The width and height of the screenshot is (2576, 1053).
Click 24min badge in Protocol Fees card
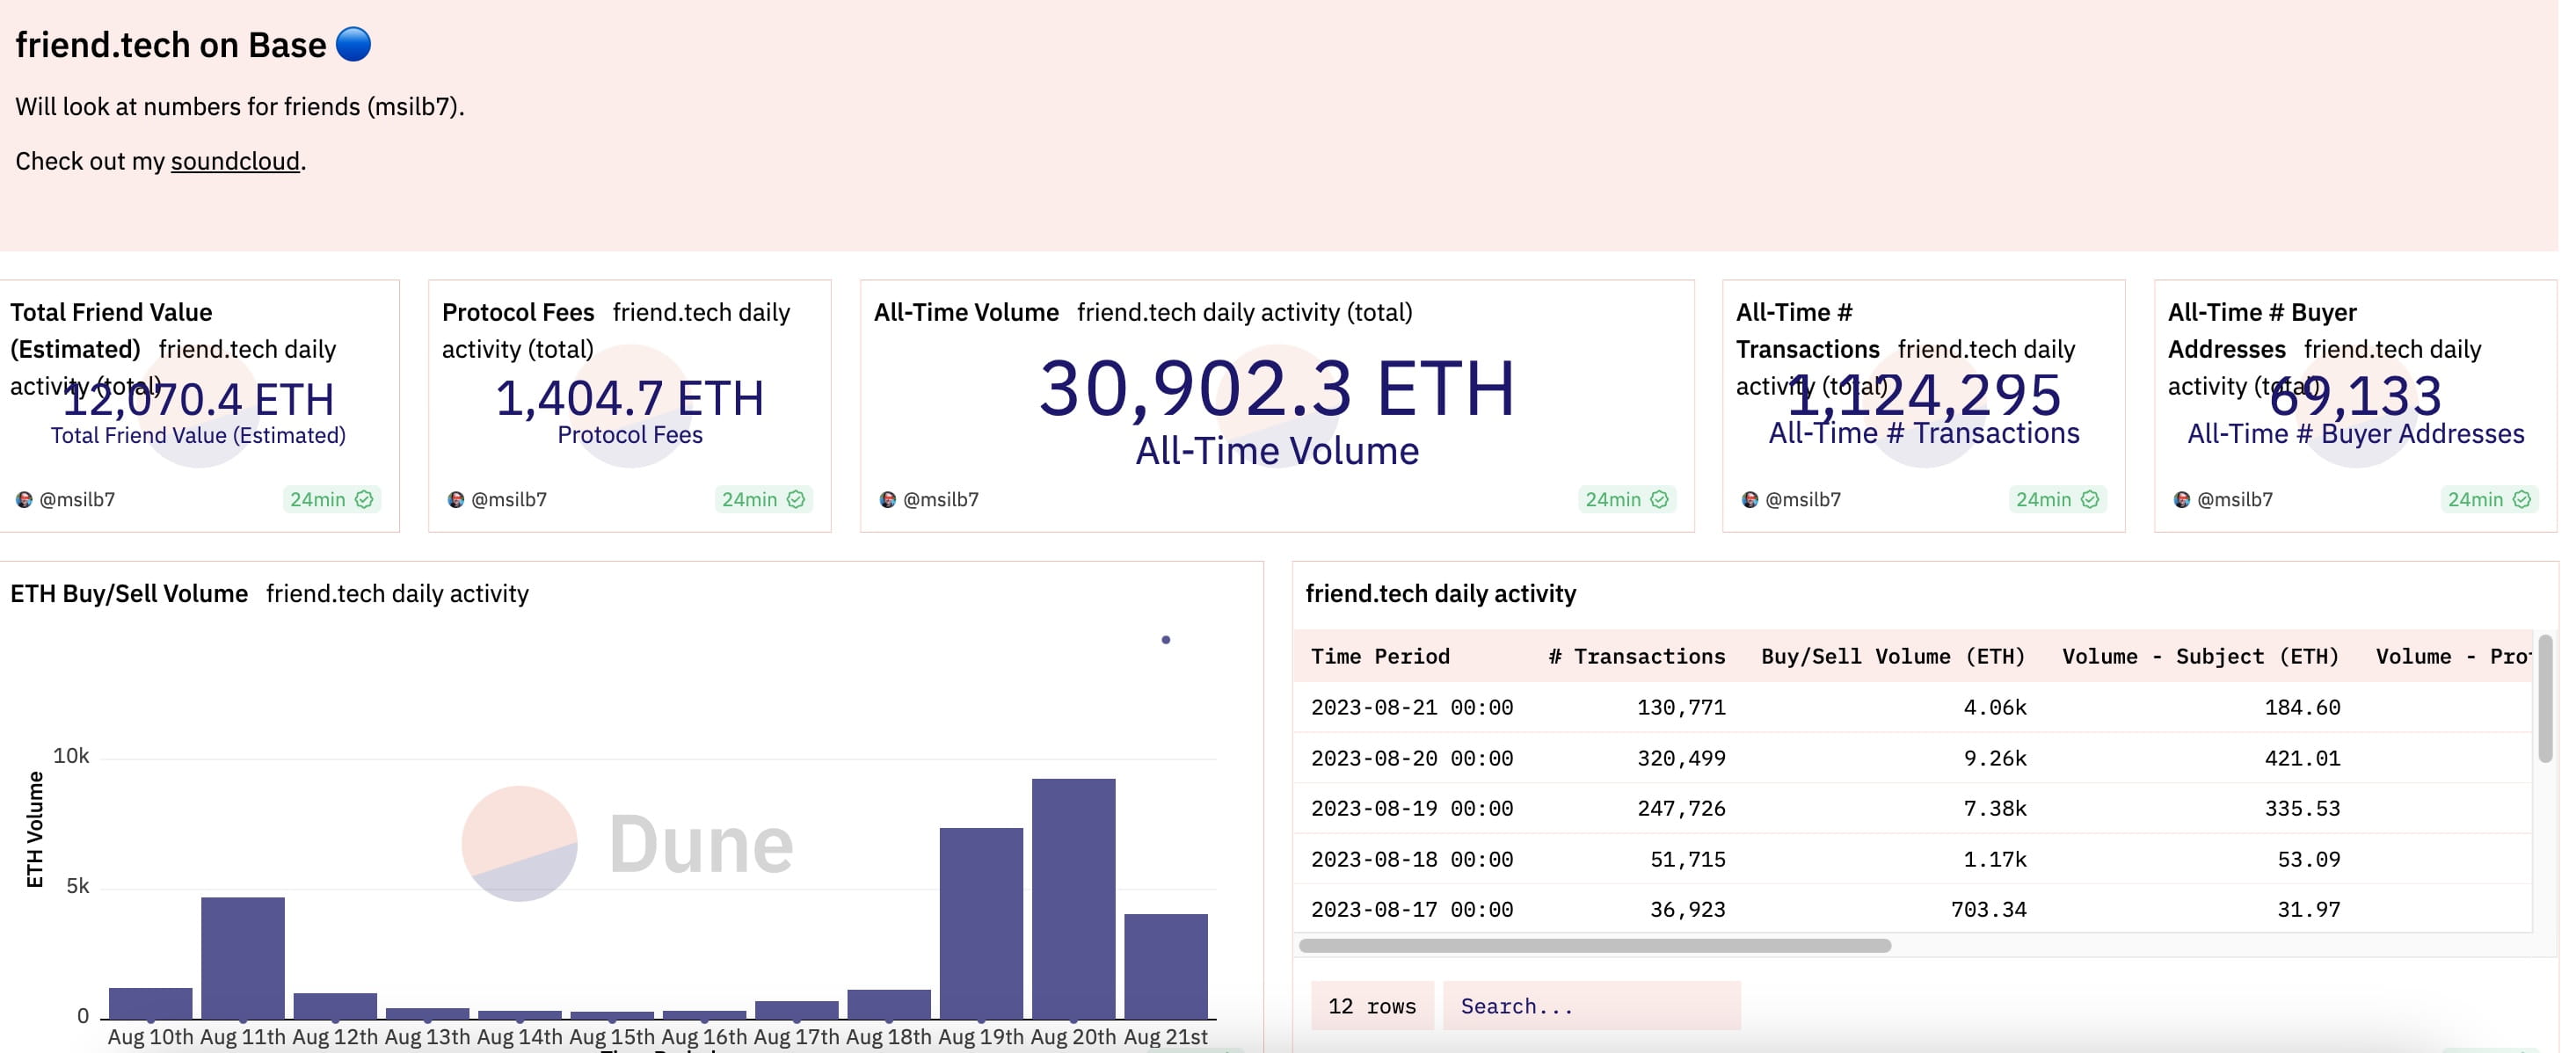tap(763, 499)
